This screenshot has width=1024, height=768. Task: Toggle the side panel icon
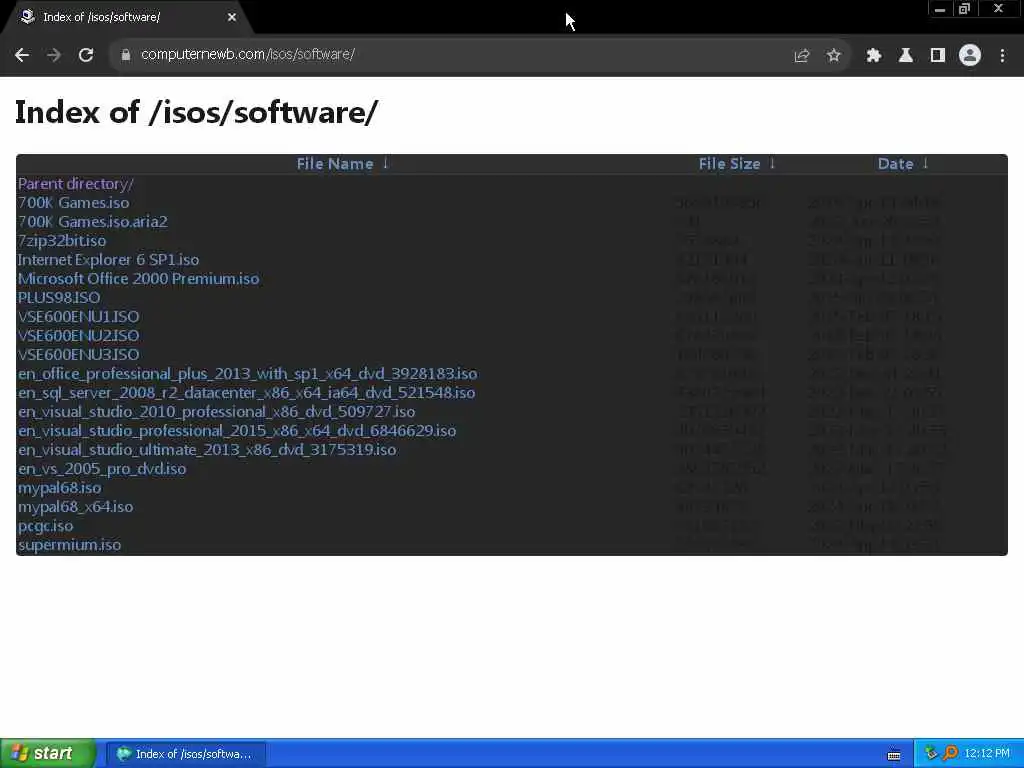click(x=938, y=56)
